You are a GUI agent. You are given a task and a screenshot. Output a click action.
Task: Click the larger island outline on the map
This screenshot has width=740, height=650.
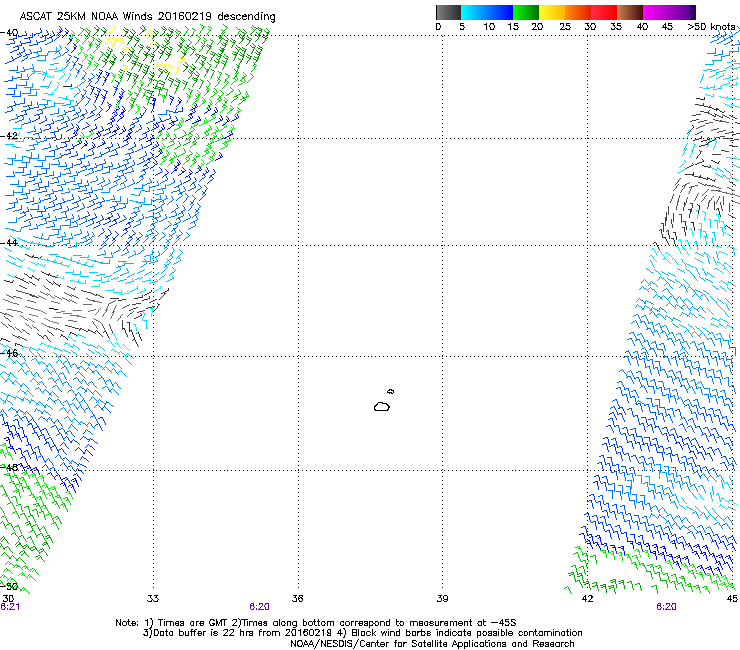click(382, 406)
